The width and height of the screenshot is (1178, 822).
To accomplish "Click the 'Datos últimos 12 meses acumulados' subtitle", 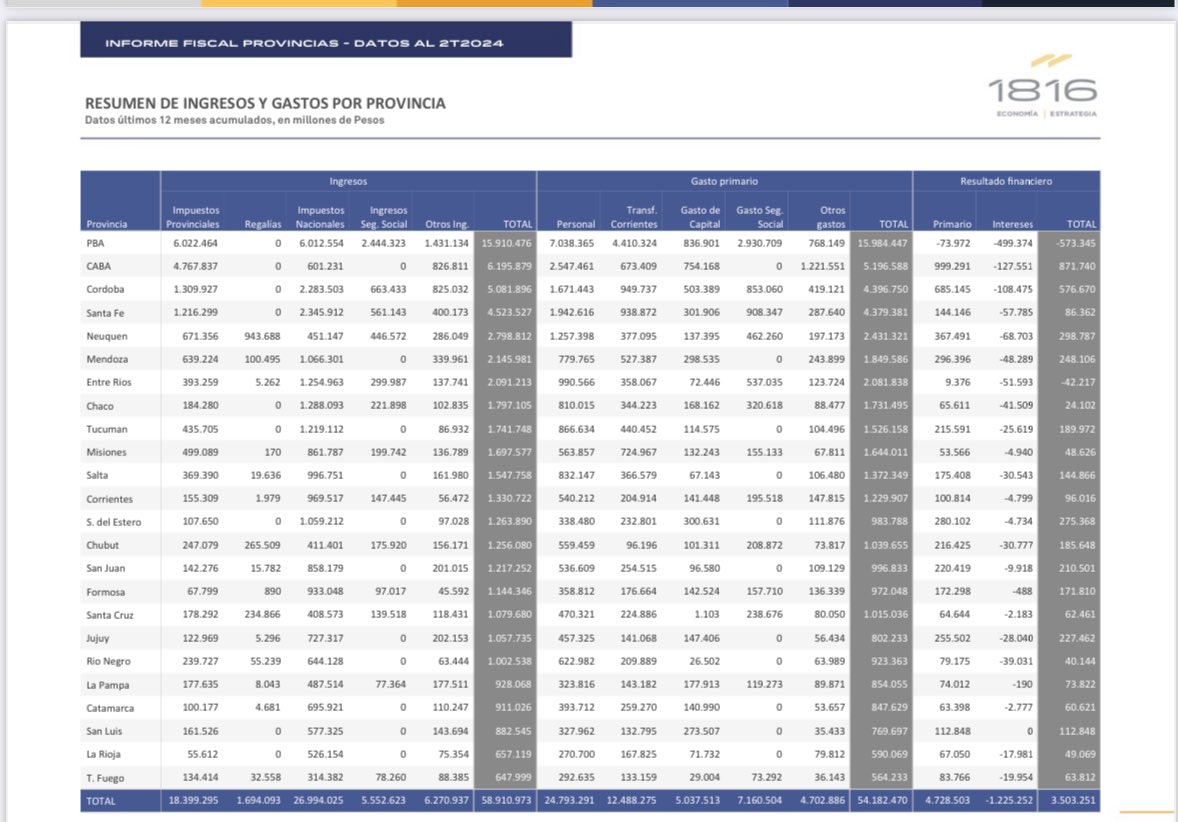I will [x=234, y=120].
